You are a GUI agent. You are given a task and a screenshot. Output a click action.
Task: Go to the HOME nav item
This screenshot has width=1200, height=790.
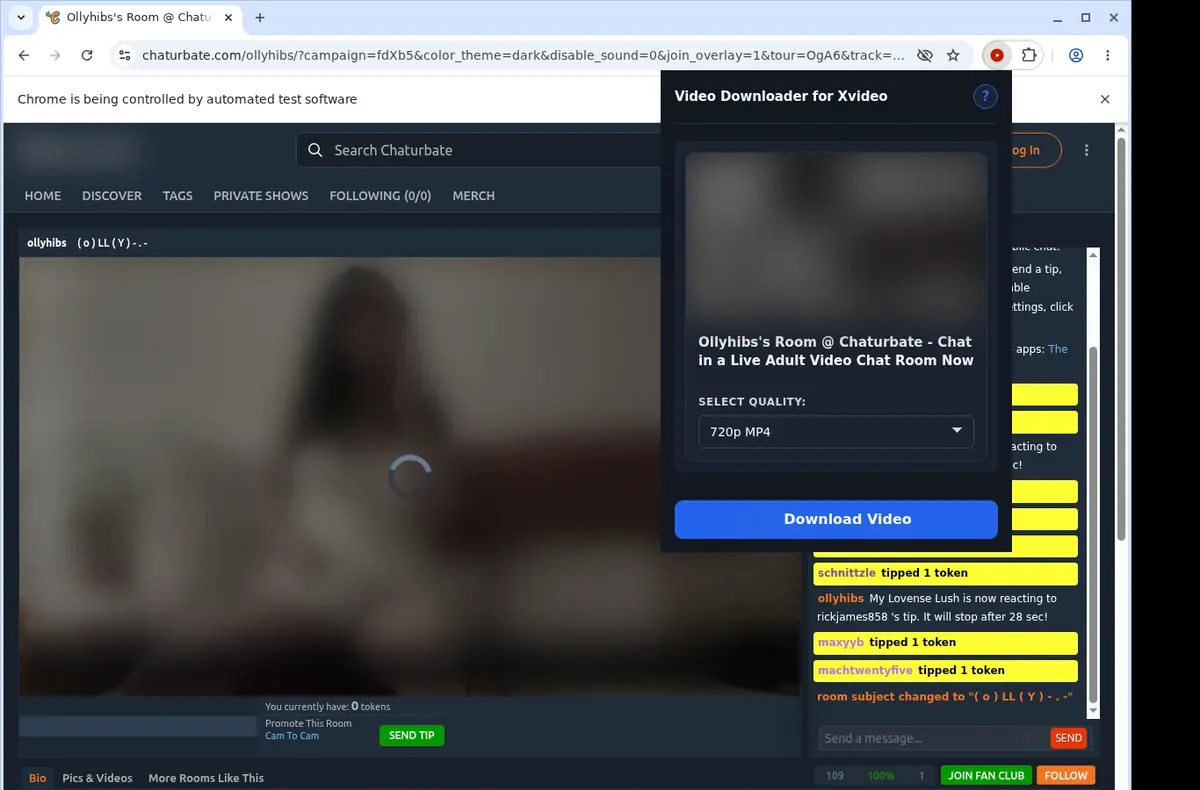[43, 196]
